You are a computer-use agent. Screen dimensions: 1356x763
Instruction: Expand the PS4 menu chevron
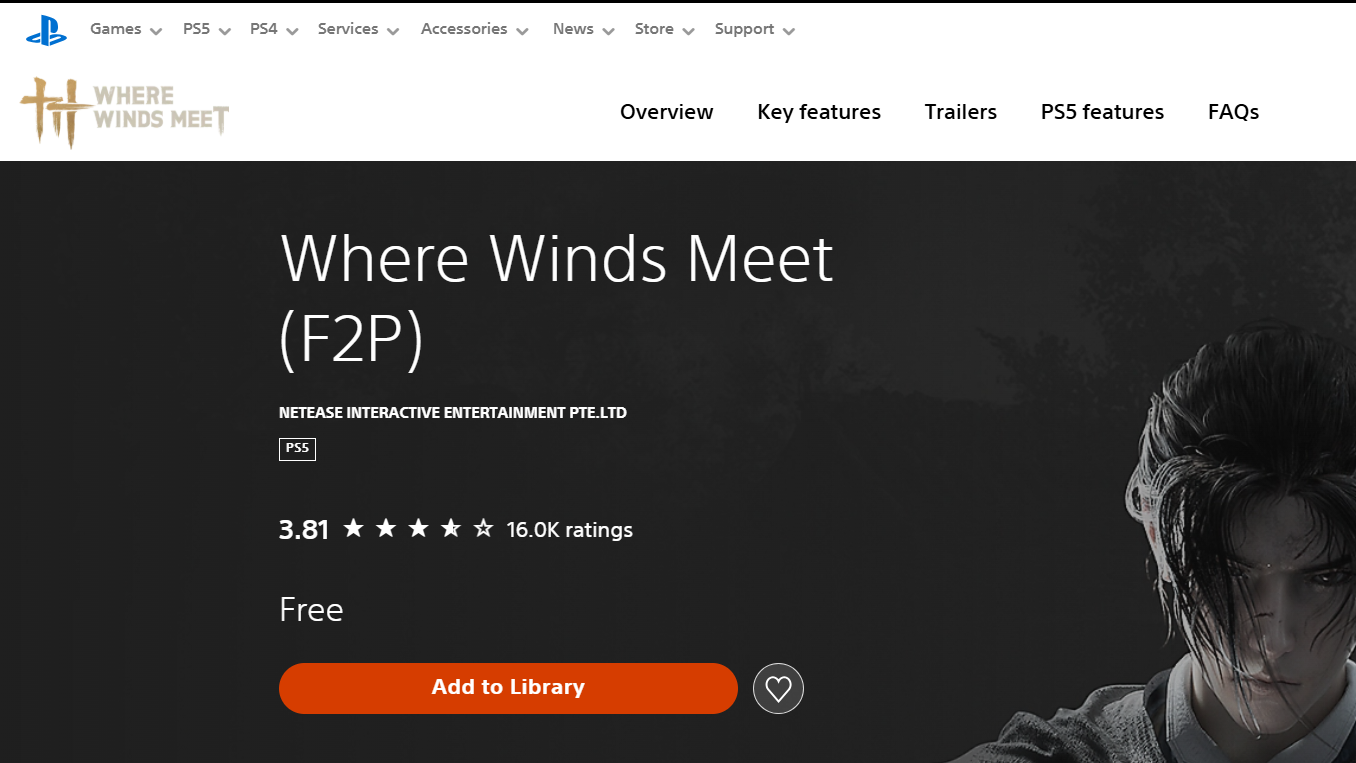[292, 32]
